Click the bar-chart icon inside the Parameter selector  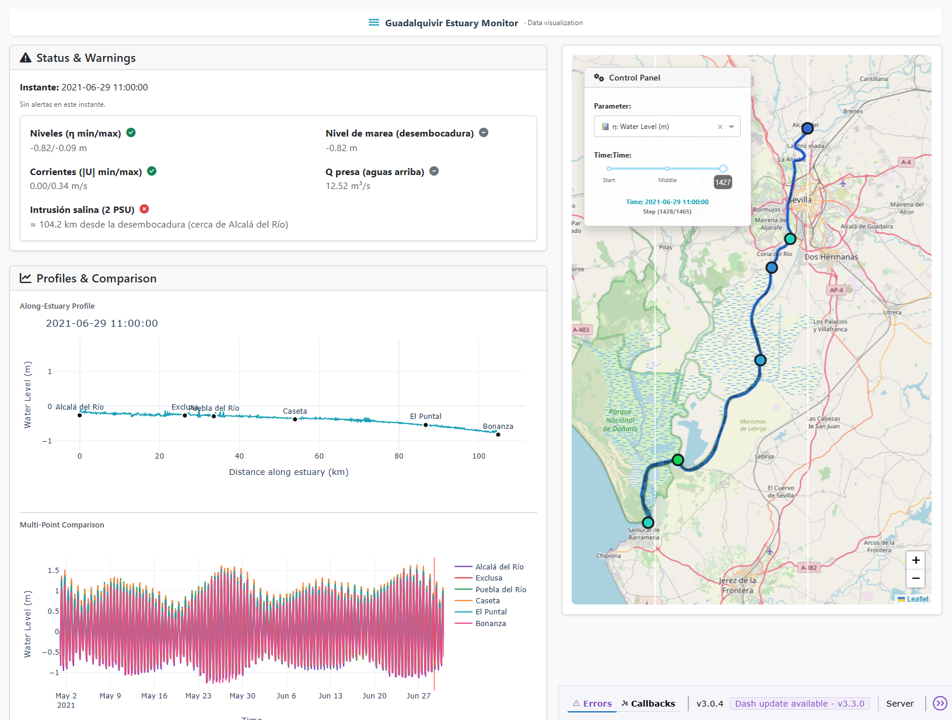point(605,127)
